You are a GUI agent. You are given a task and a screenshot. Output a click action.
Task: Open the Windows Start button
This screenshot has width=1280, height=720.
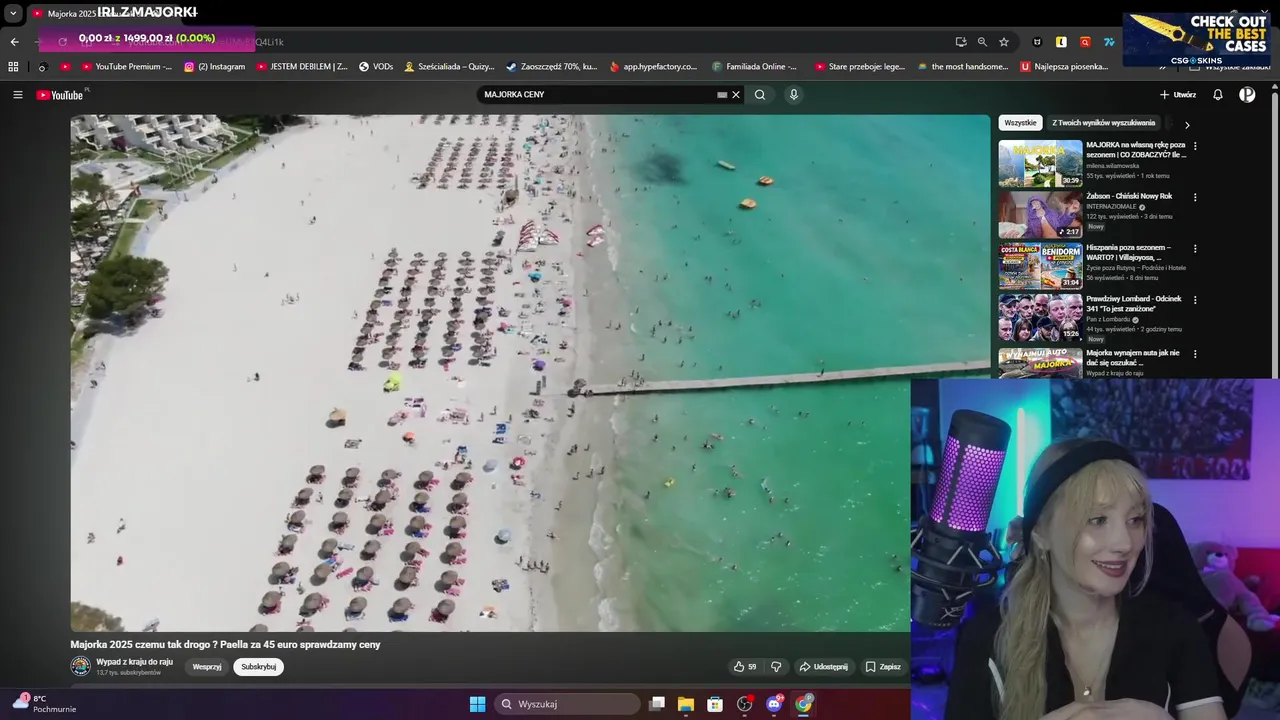coord(477,704)
